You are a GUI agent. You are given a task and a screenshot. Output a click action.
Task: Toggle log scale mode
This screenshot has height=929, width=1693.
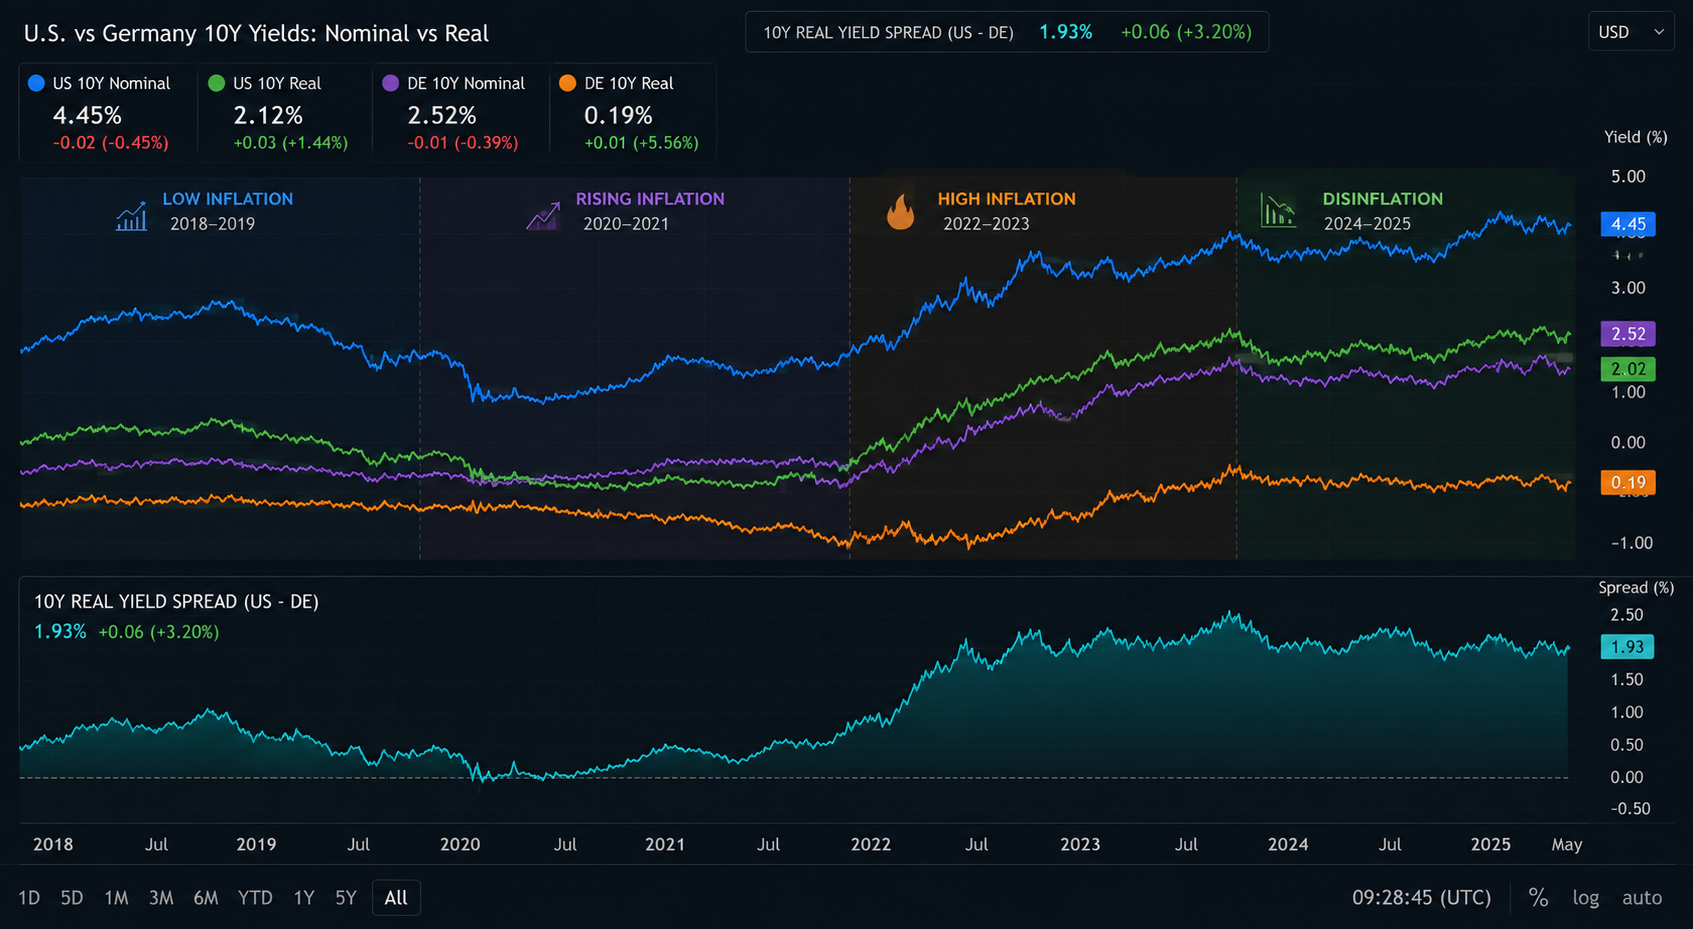click(1586, 898)
